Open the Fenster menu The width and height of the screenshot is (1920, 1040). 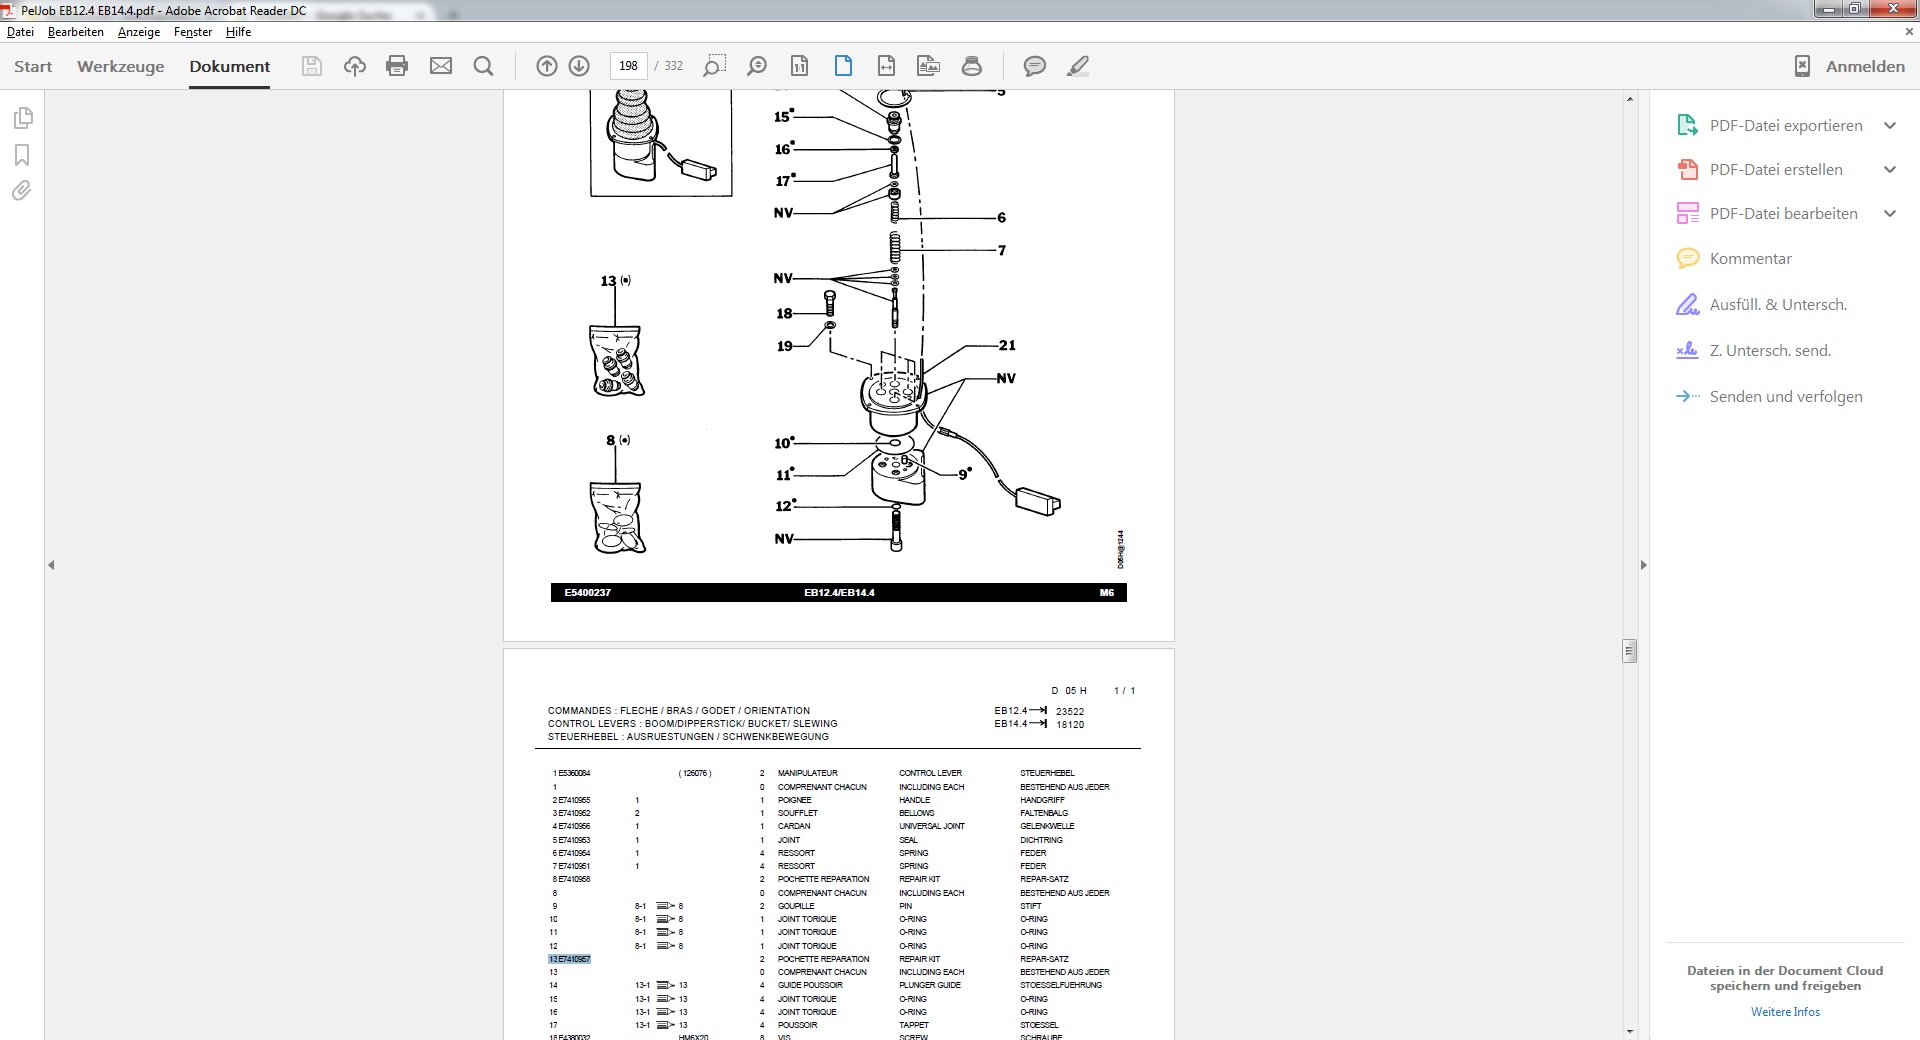193,32
